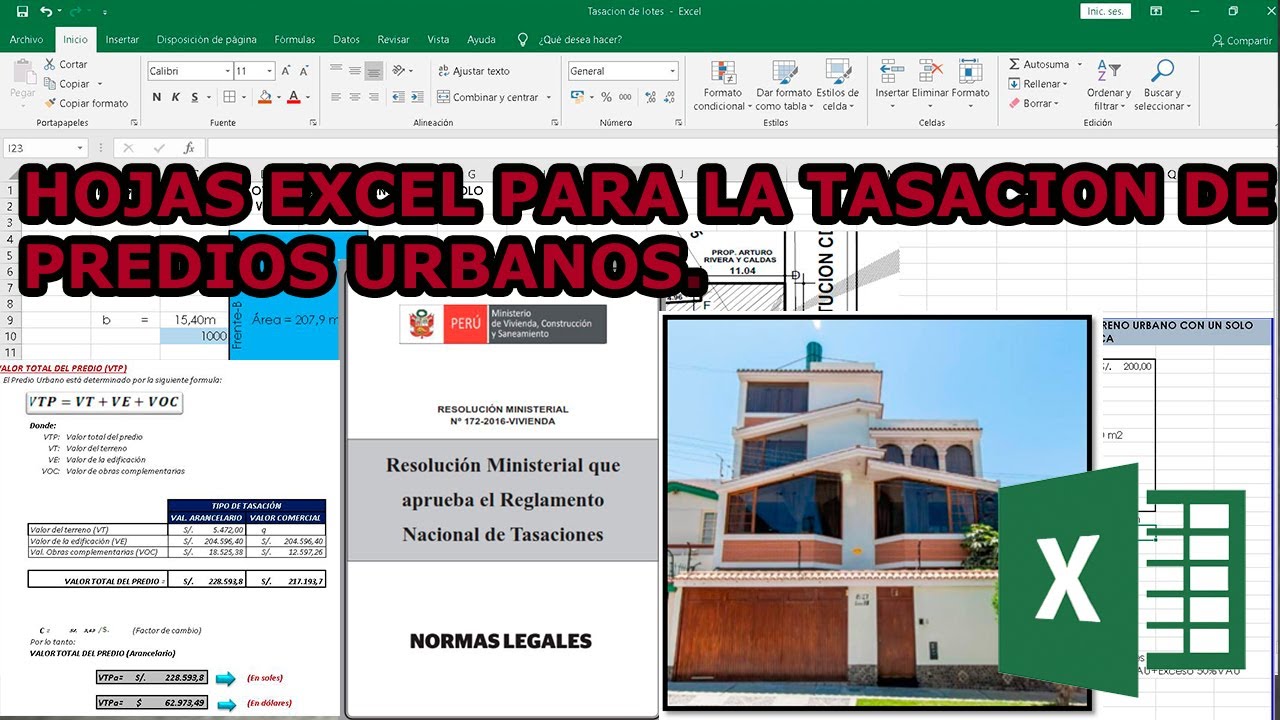Viewport: 1280px width, 720px height.
Task: Toggle underline (S) formatting
Action: 194,97
